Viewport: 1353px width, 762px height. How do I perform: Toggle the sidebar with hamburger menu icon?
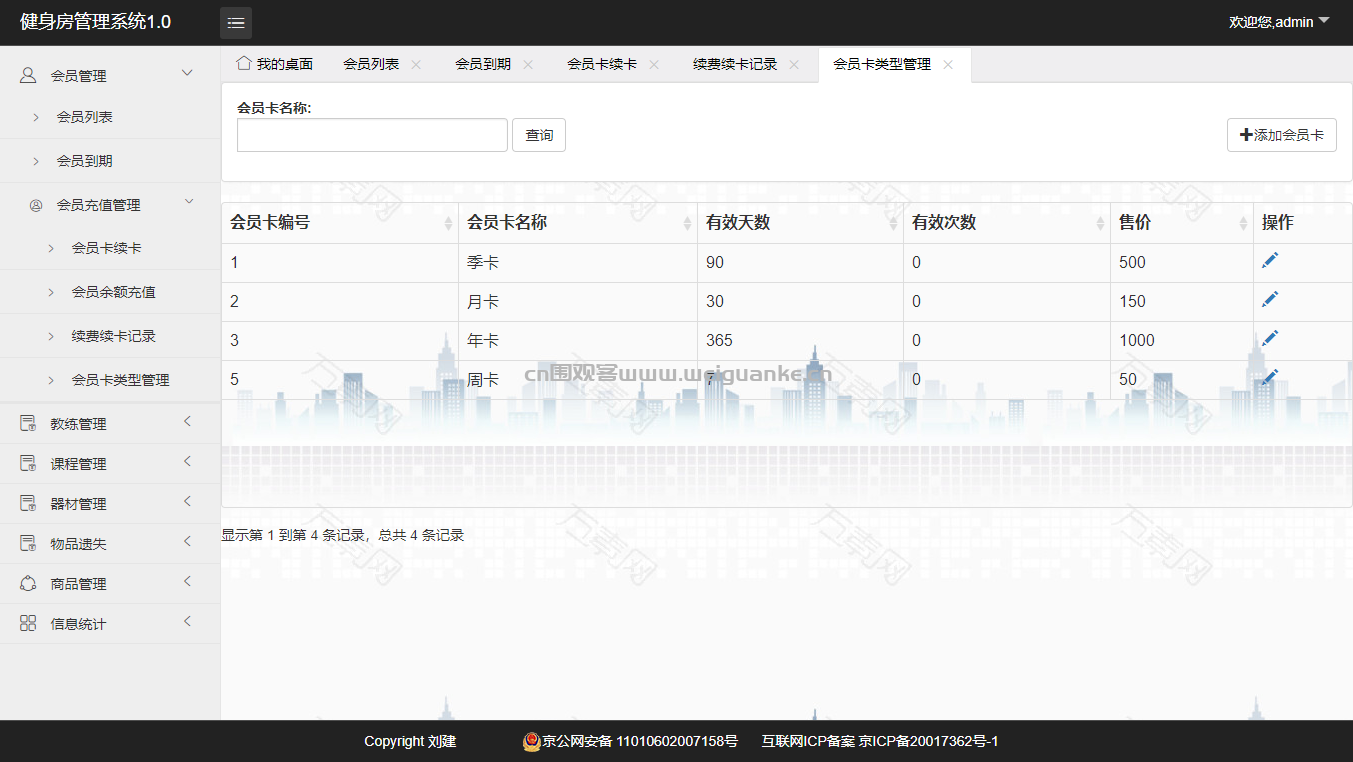236,22
